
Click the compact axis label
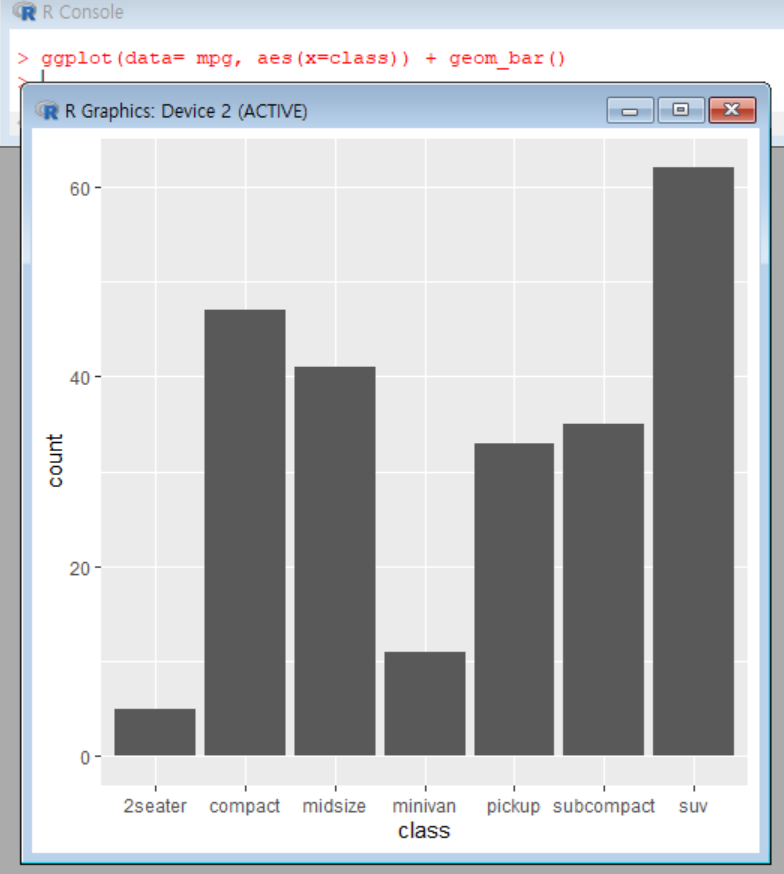coord(245,807)
